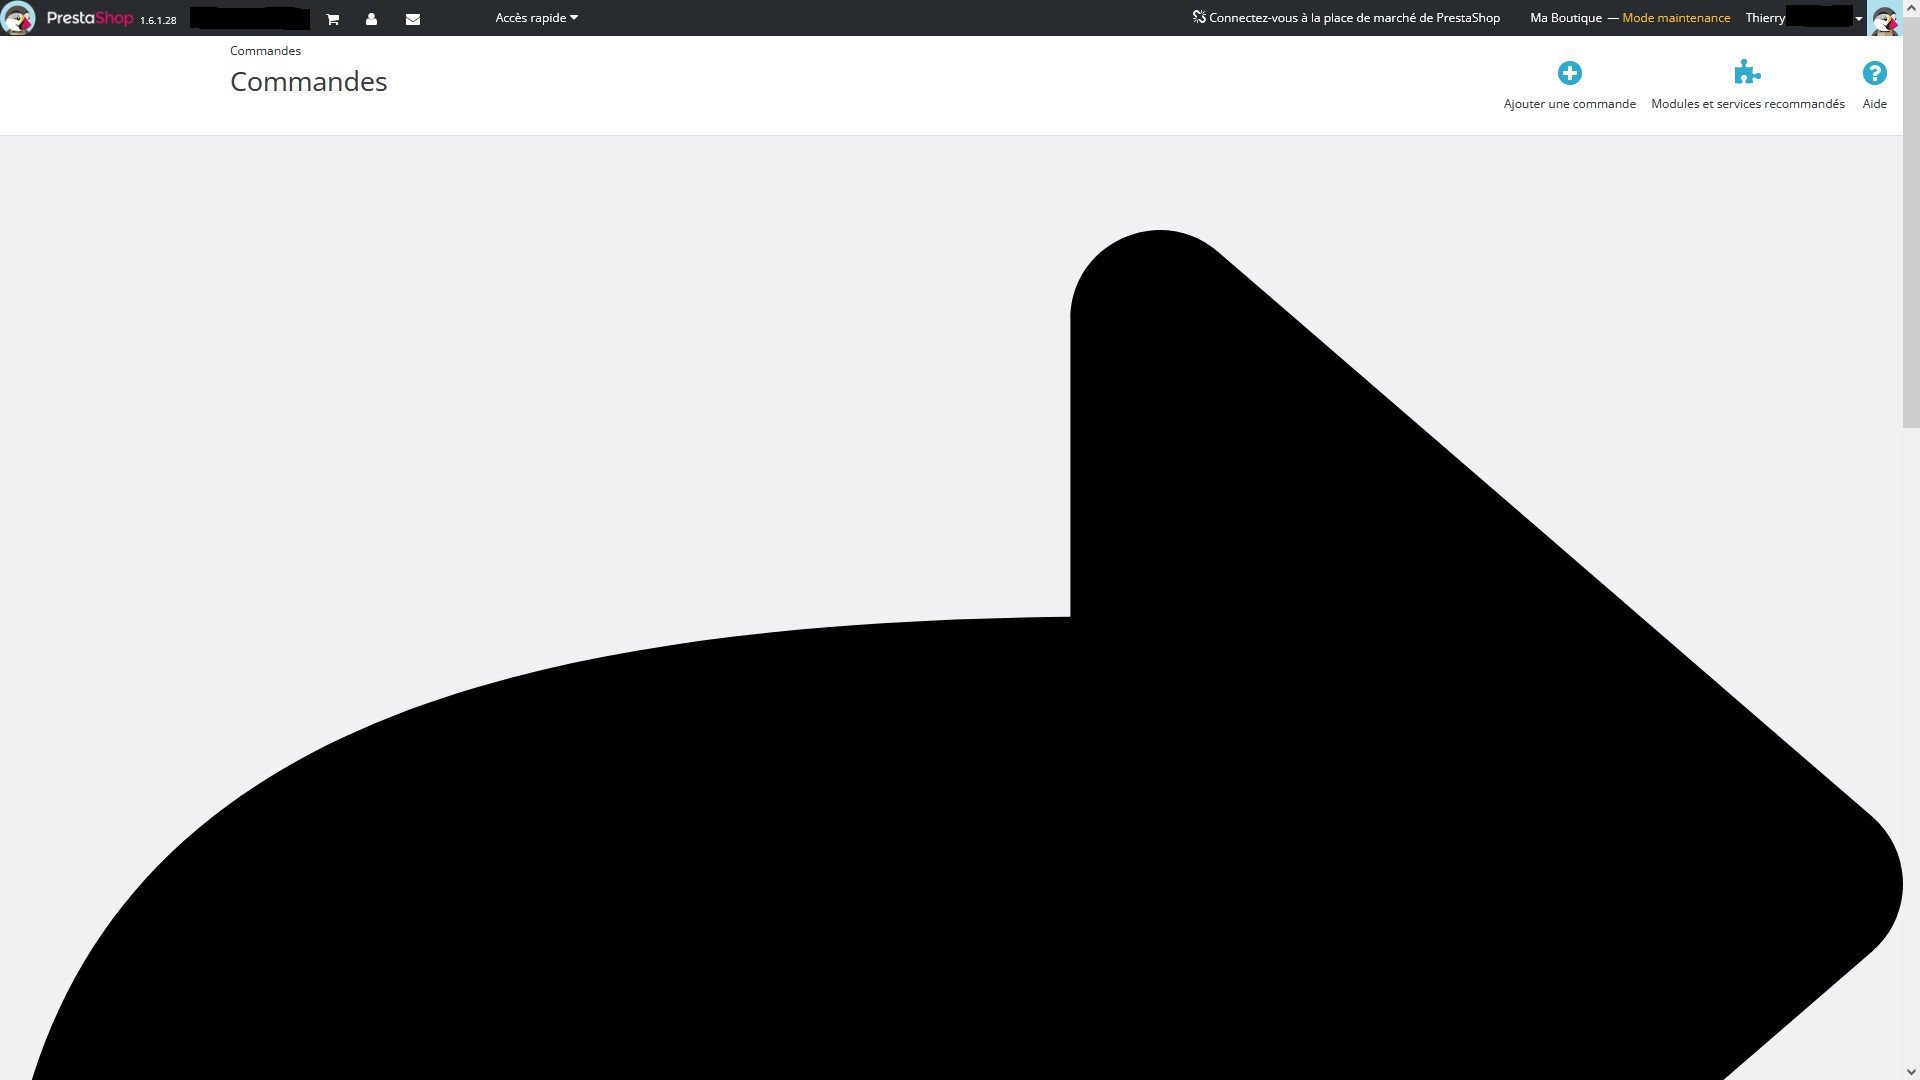Open help via the question mark icon
The image size is (1920, 1080).
1874,73
